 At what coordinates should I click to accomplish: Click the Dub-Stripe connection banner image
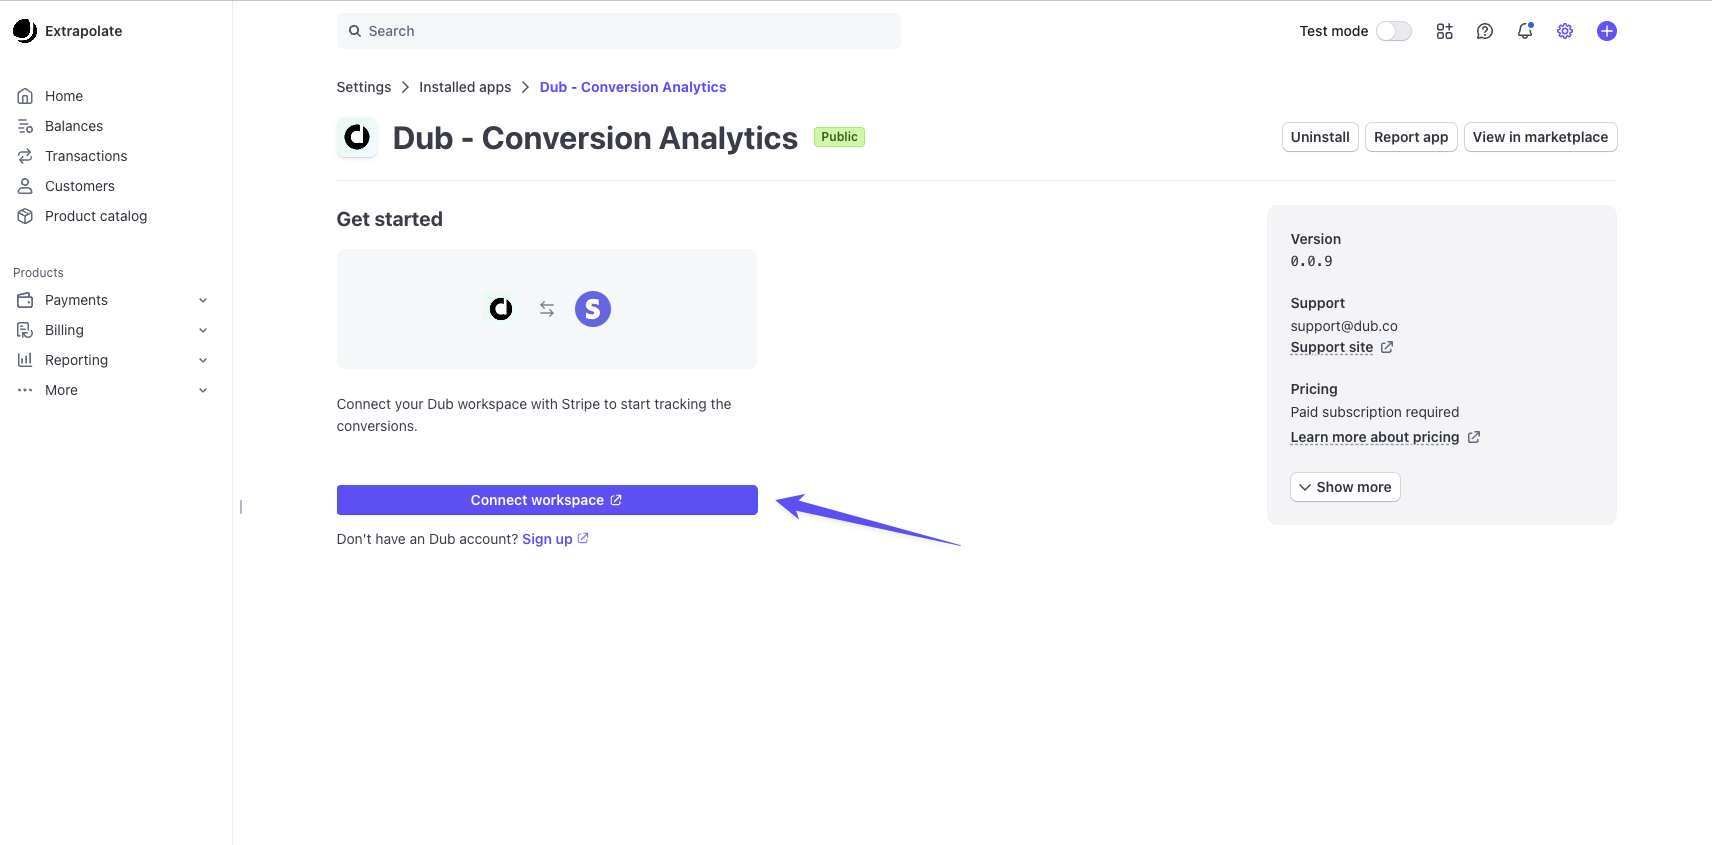pyautogui.click(x=547, y=309)
